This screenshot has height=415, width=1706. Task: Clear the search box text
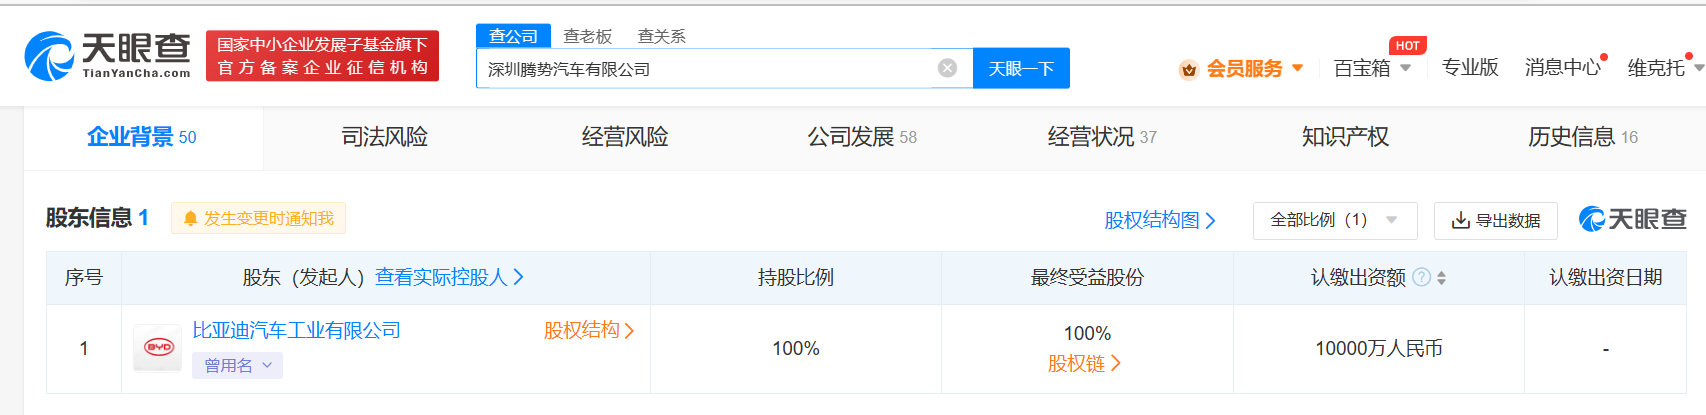(x=947, y=68)
